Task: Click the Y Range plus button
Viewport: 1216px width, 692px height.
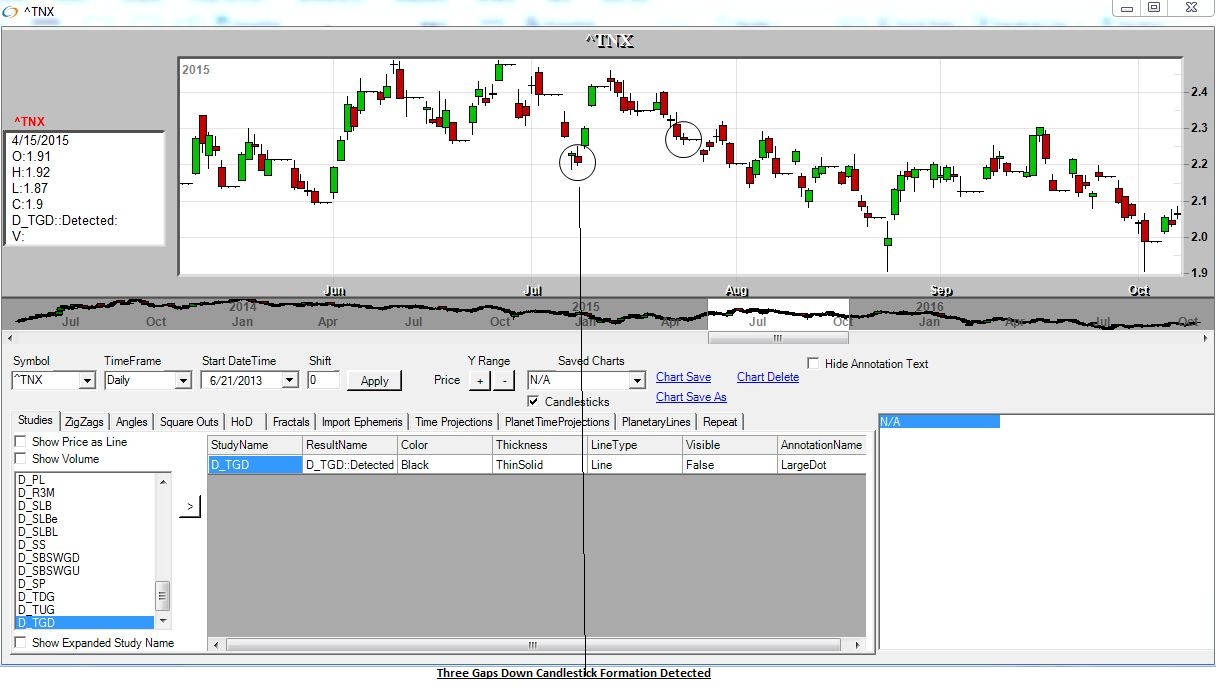Action: coord(479,381)
